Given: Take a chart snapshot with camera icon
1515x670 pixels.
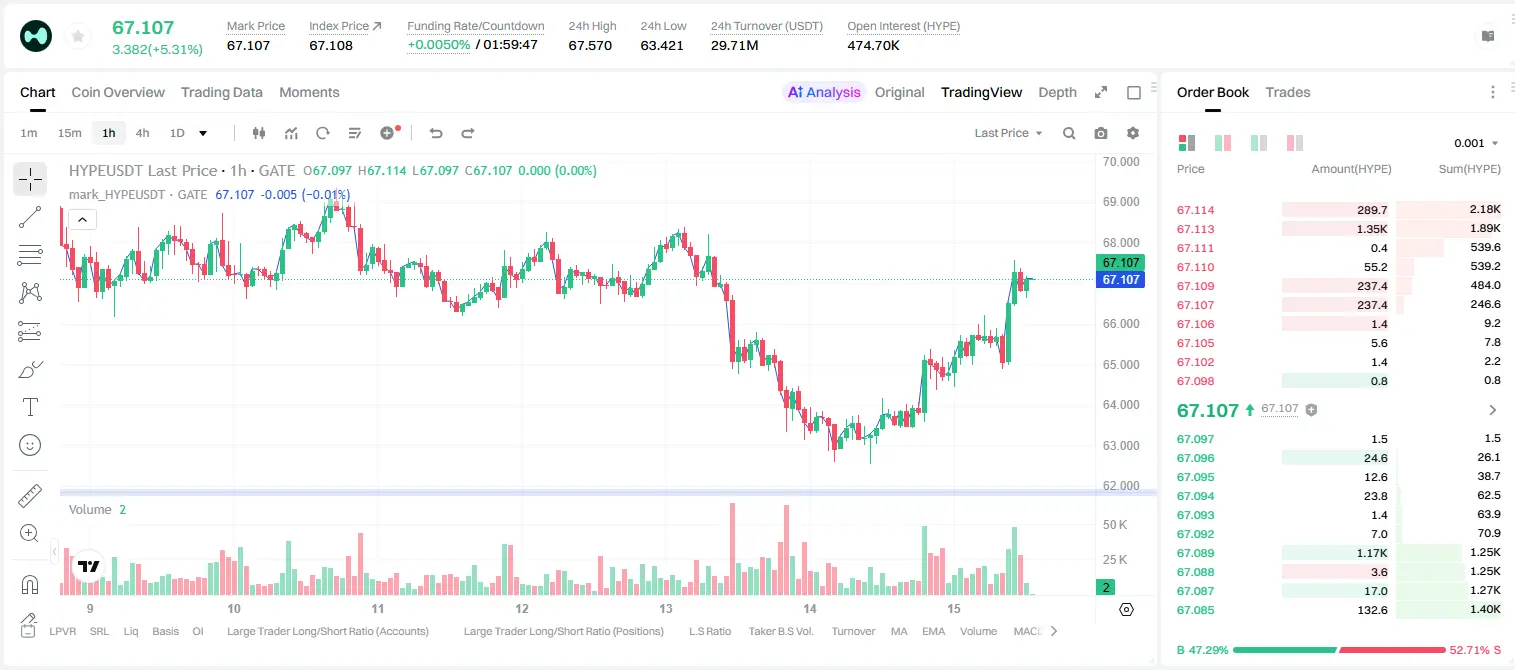Looking at the screenshot, I should [x=1101, y=133].
